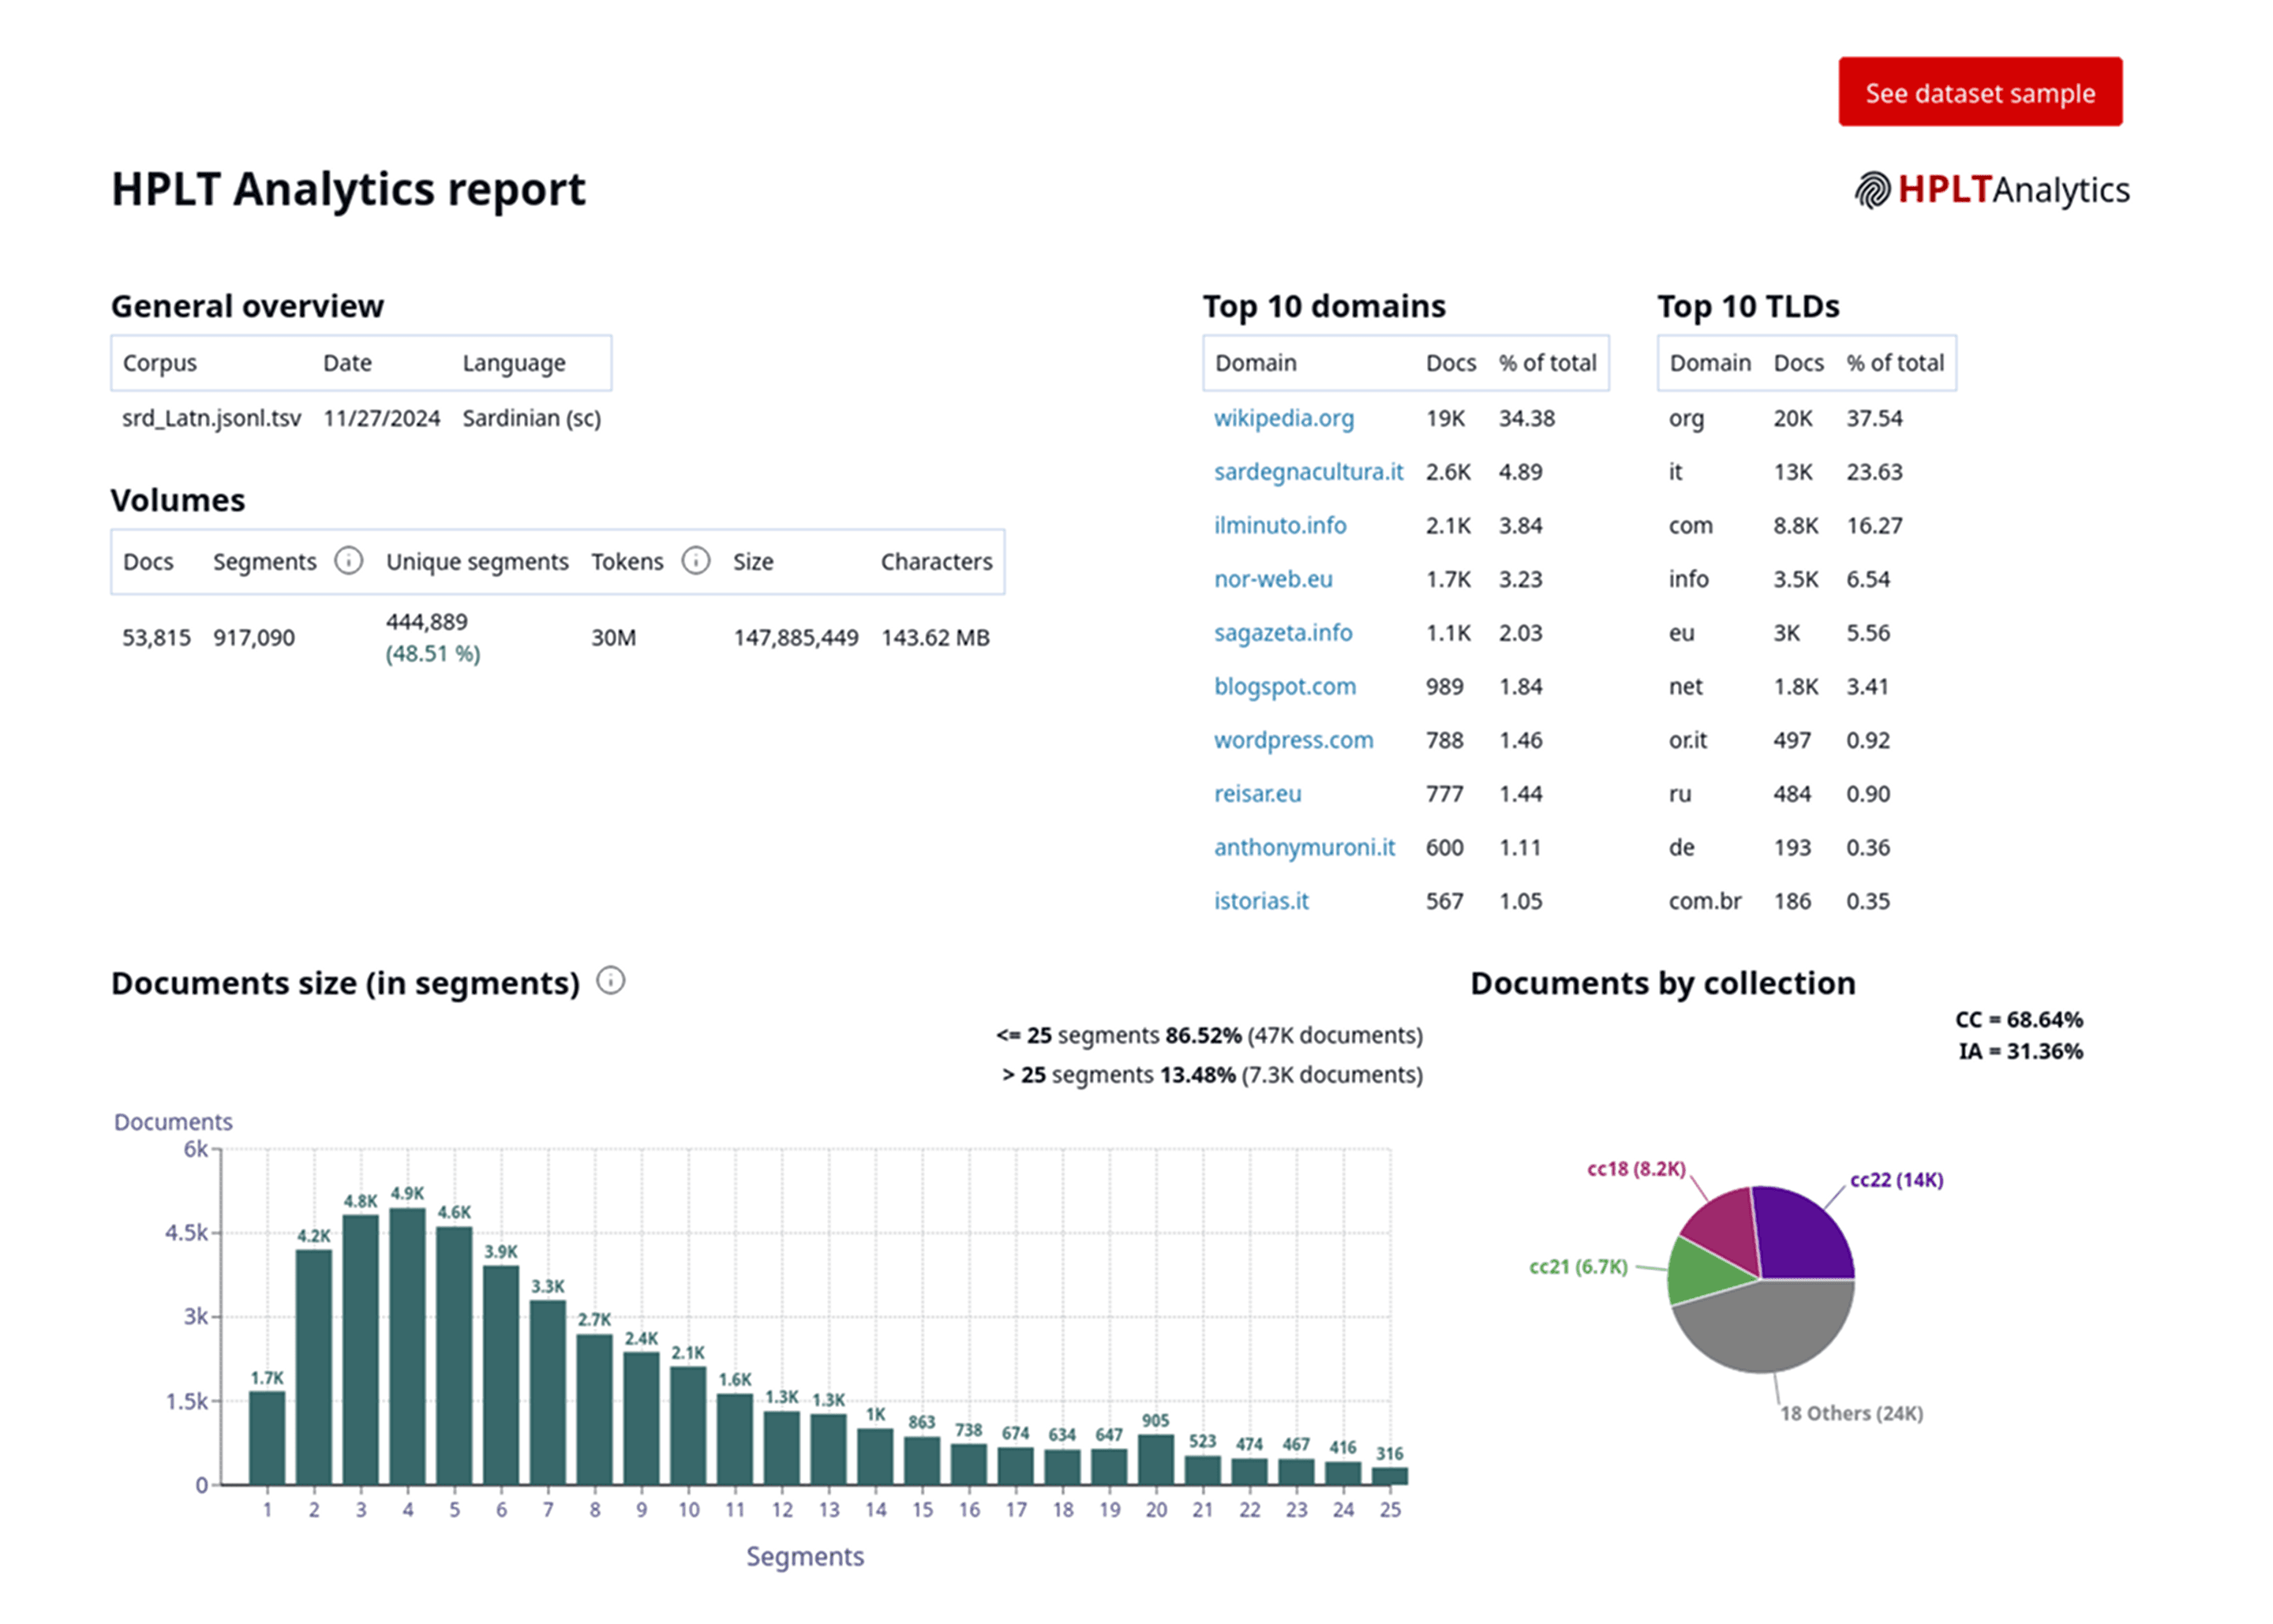Click the Top 10 TLDs heading

(x=1749, y=306)
